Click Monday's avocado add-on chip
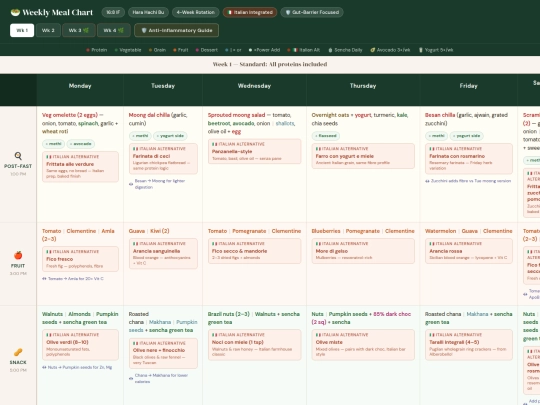The width and height of the screenshot is (540, 405). (x=81, y=144)
